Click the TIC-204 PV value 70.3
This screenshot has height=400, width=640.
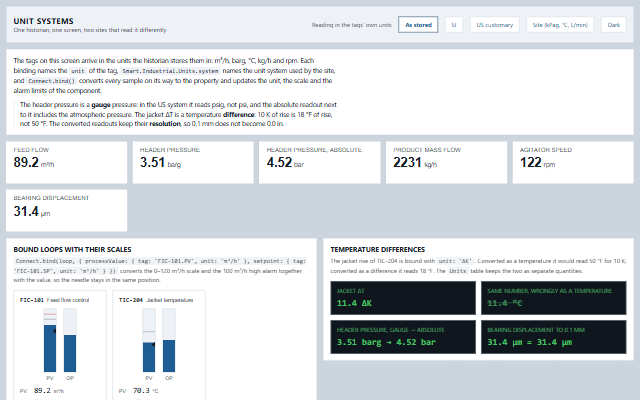(x=141, y=391)
